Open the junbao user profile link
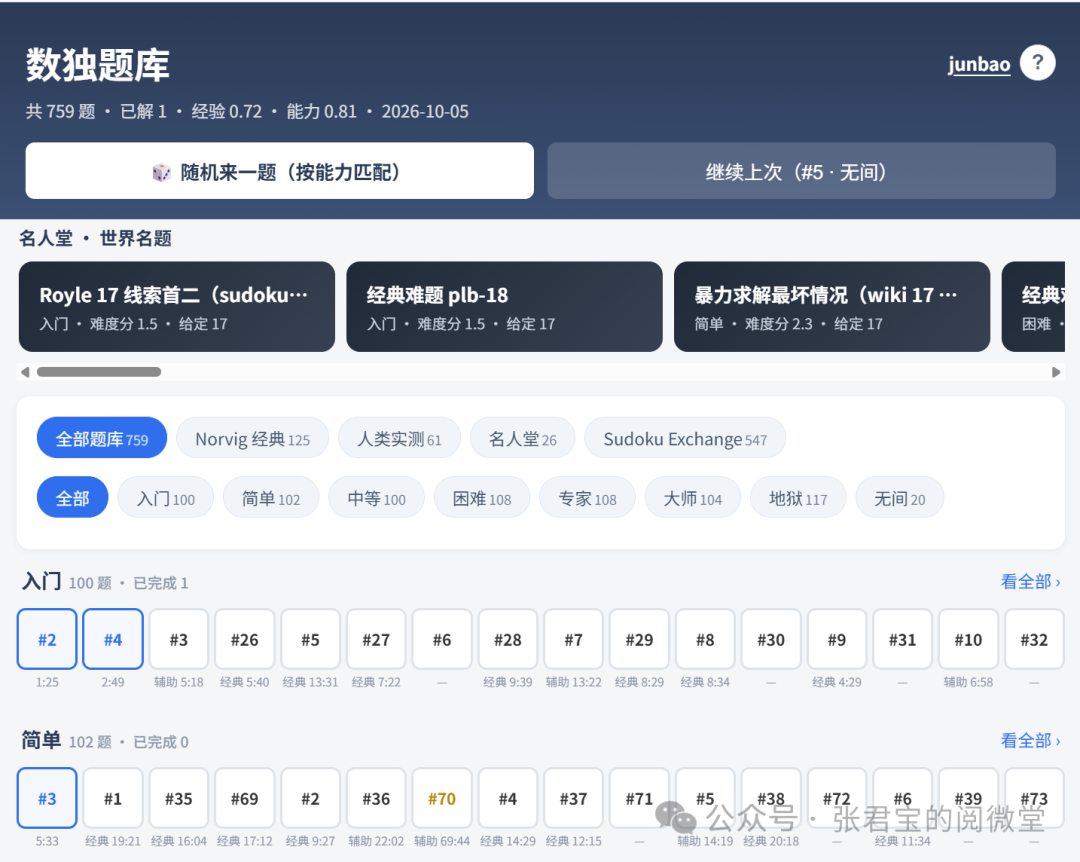The image size is (1080, 862). tap(979, 64)
